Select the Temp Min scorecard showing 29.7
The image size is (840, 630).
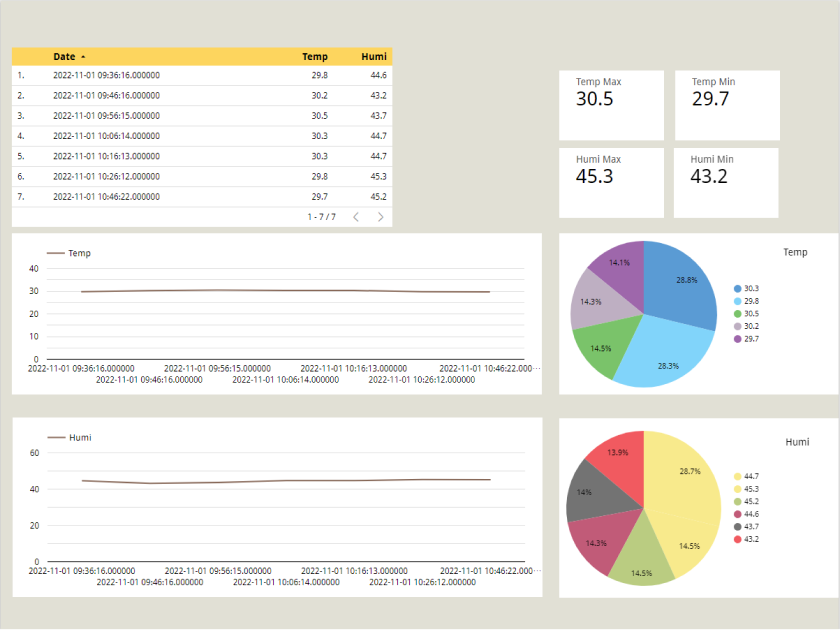click(727, 105)
